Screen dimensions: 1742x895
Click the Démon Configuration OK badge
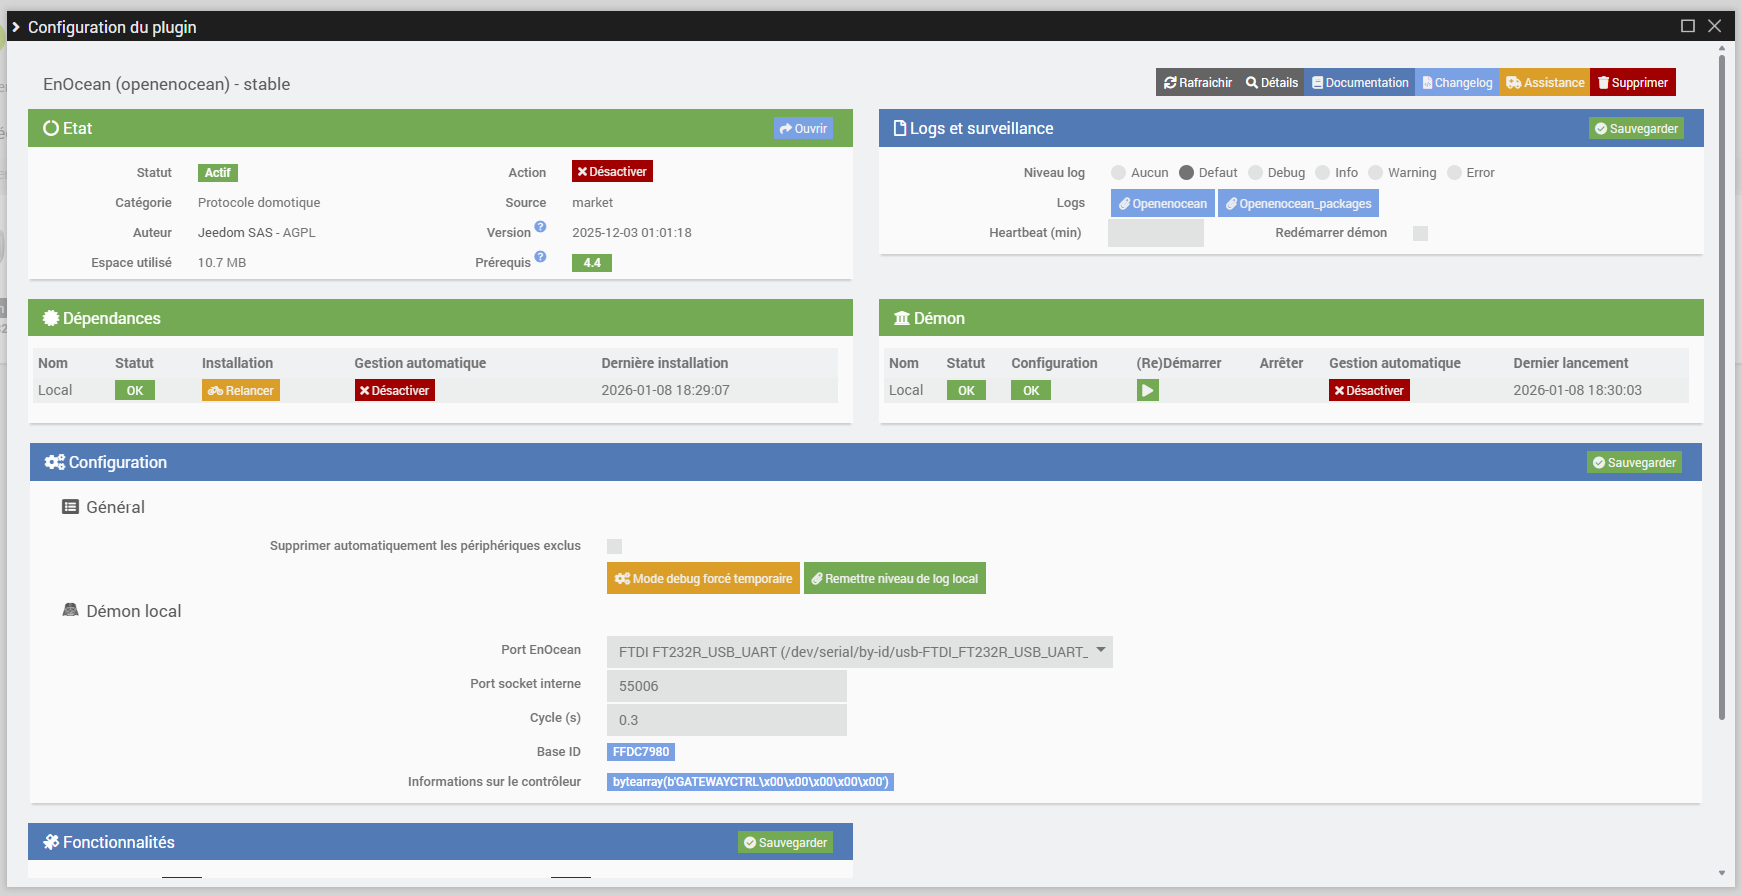click(1031, 391)
